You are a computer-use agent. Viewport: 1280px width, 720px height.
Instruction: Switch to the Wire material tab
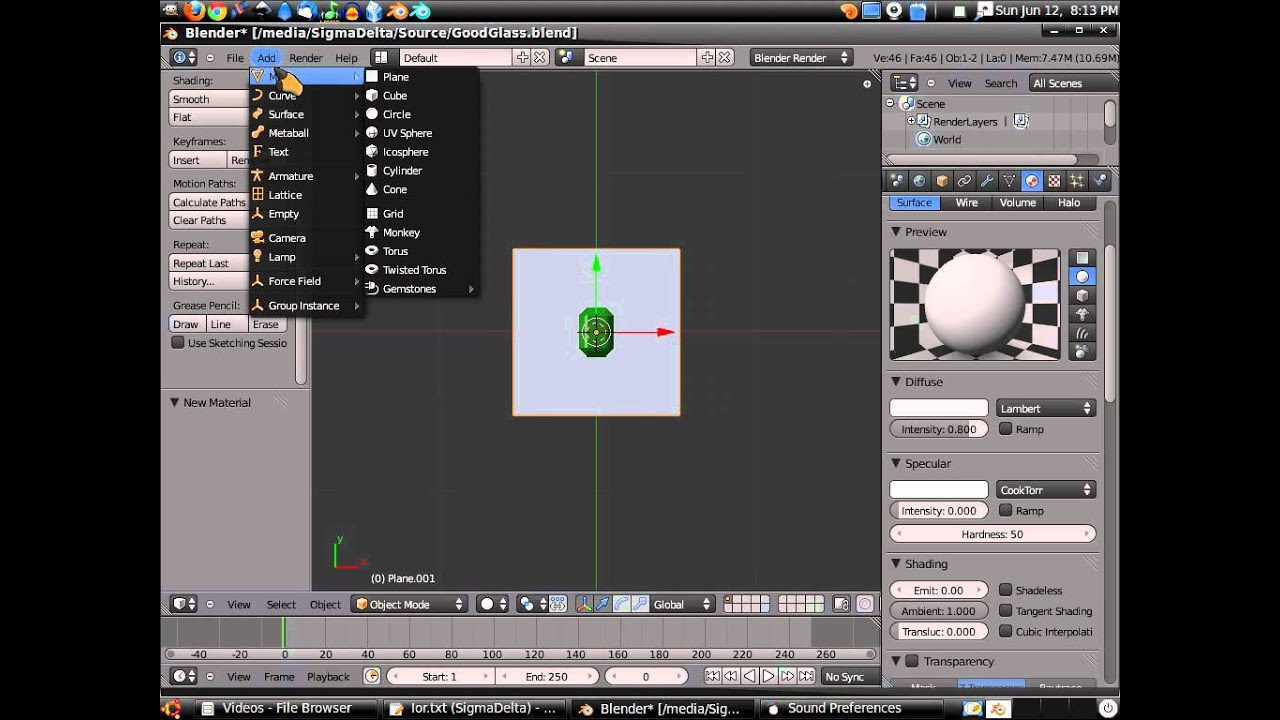(967, 202)
